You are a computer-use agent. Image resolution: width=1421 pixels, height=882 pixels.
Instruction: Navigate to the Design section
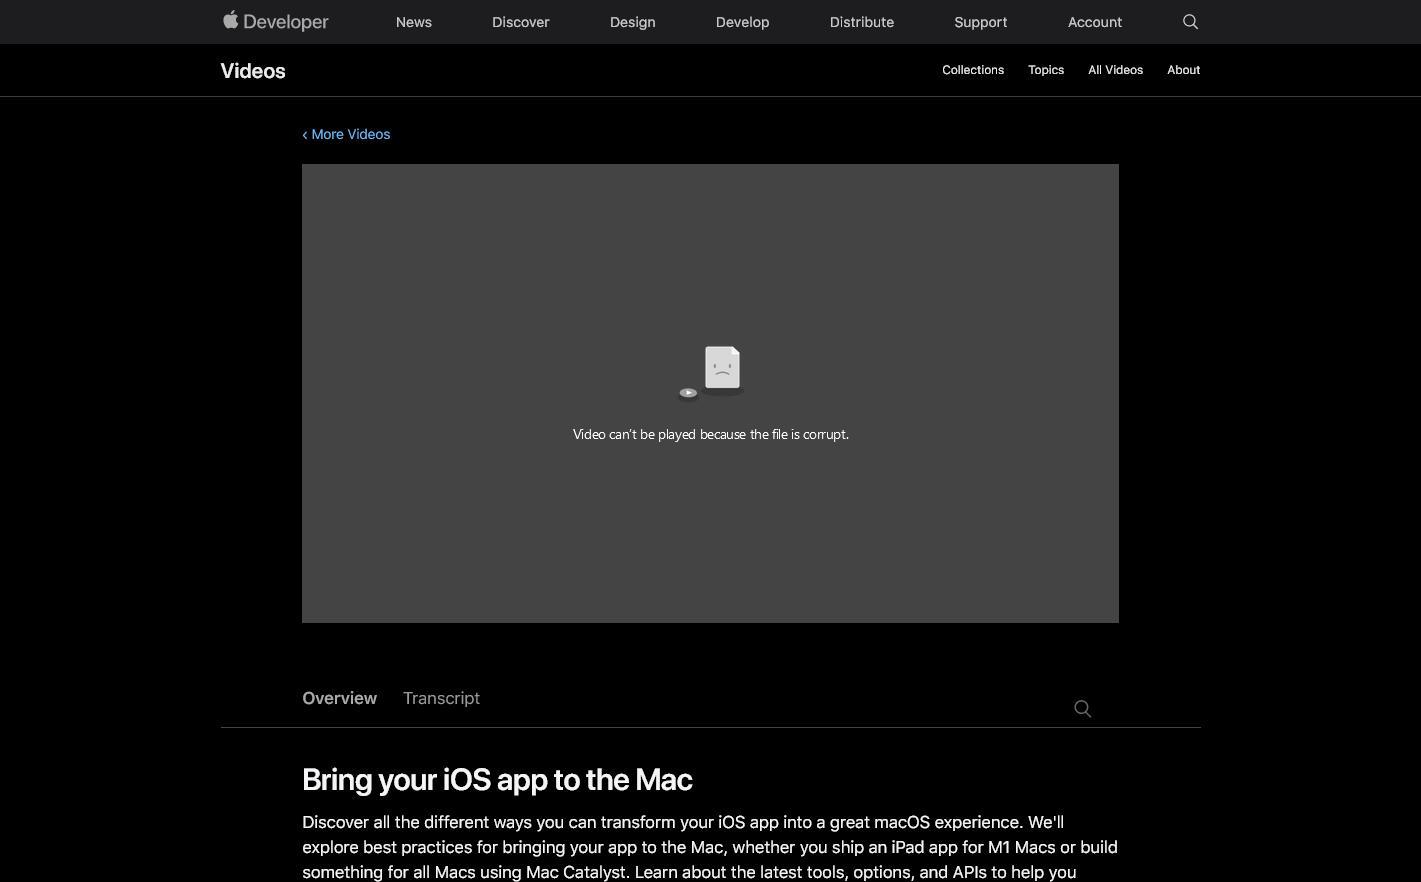pyautogui.click(x=632, y=22)
